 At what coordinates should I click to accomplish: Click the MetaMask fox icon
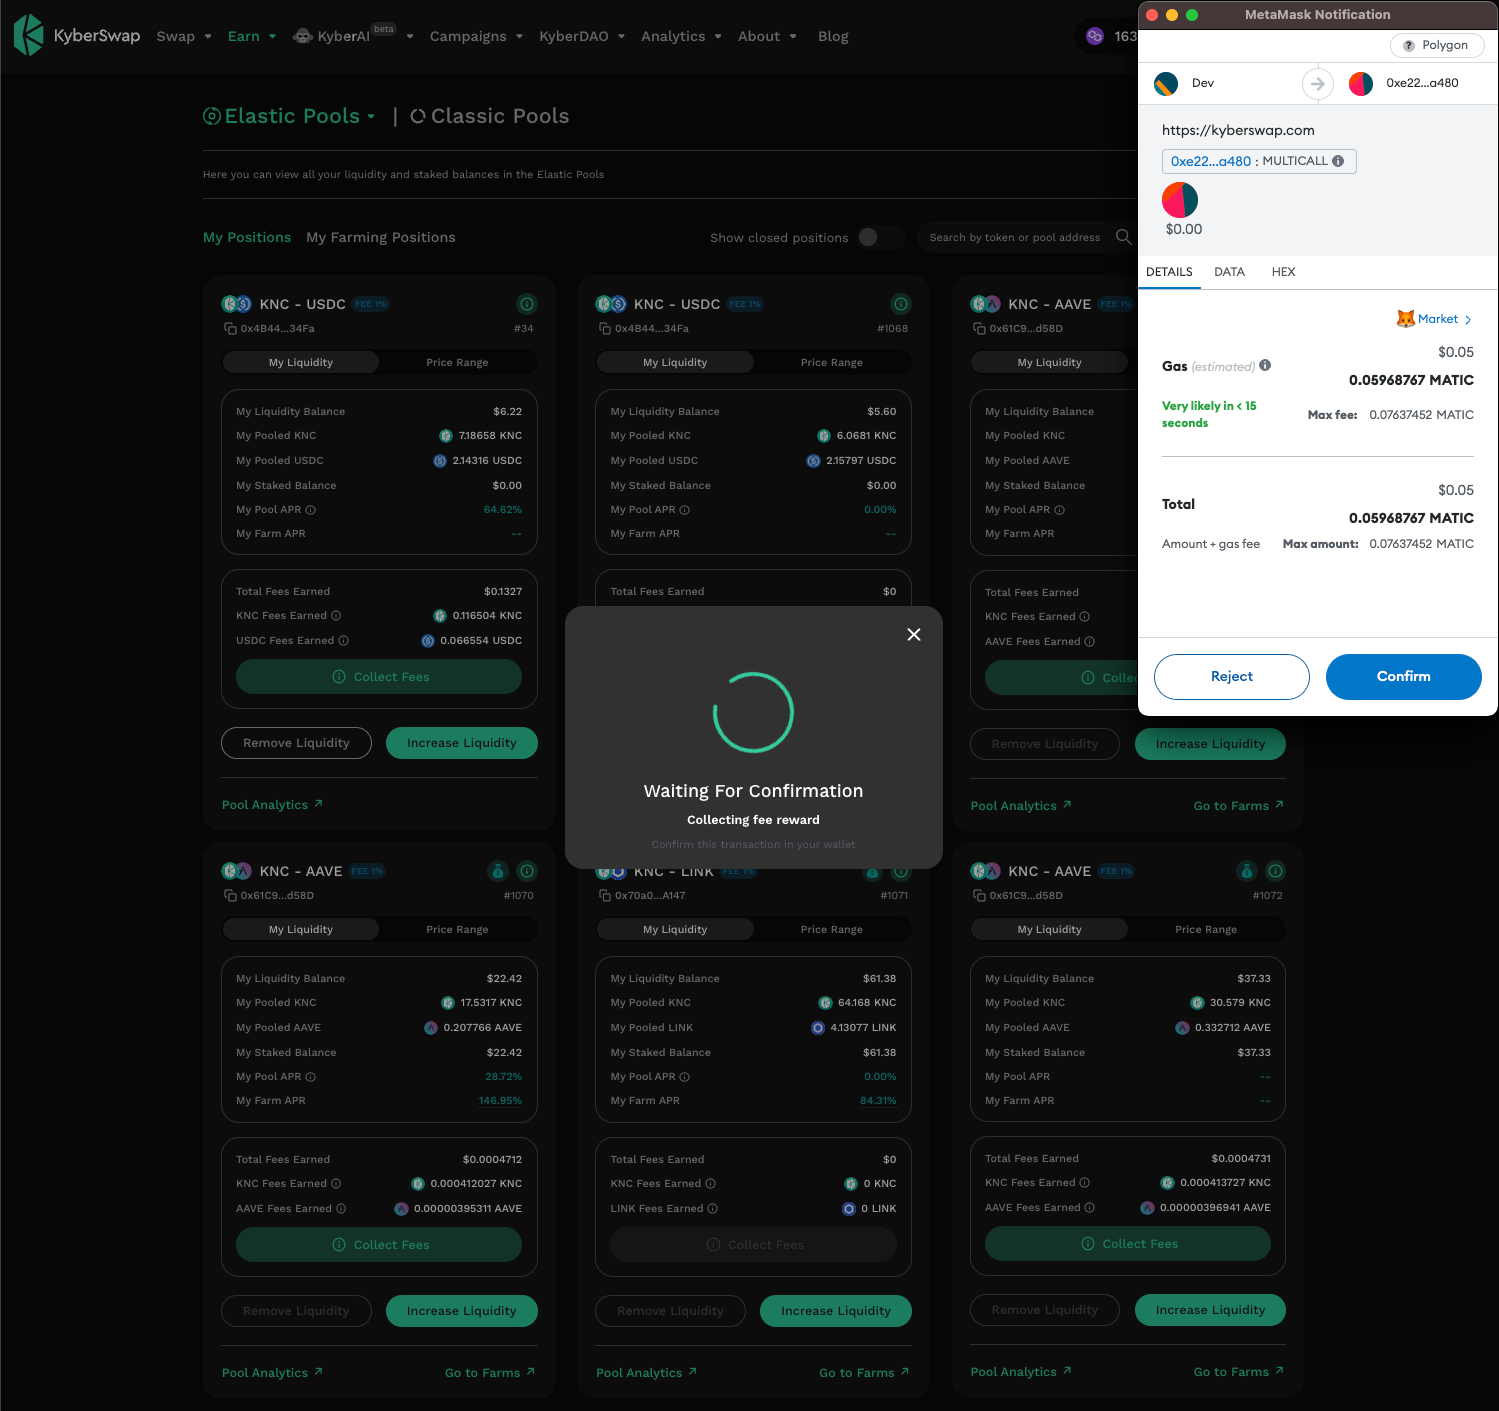1406,319
